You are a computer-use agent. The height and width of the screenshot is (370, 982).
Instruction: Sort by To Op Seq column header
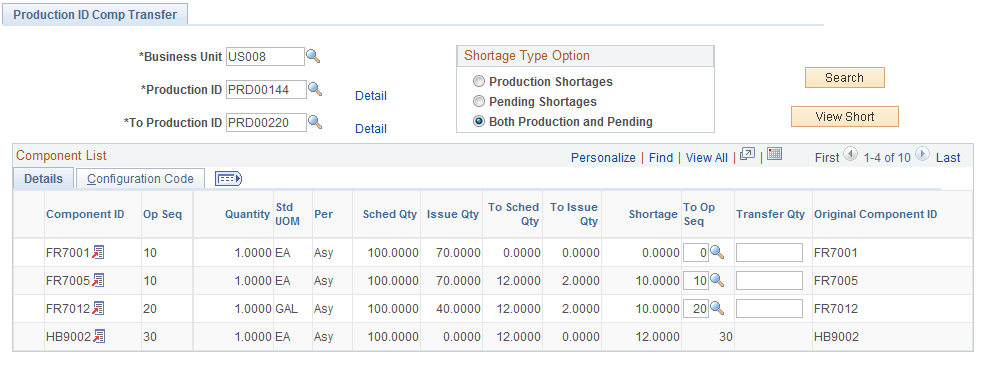699,214
